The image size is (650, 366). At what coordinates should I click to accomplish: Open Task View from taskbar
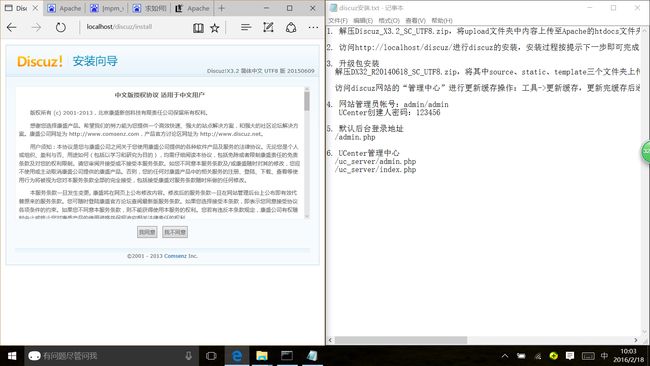pos(211,356)
